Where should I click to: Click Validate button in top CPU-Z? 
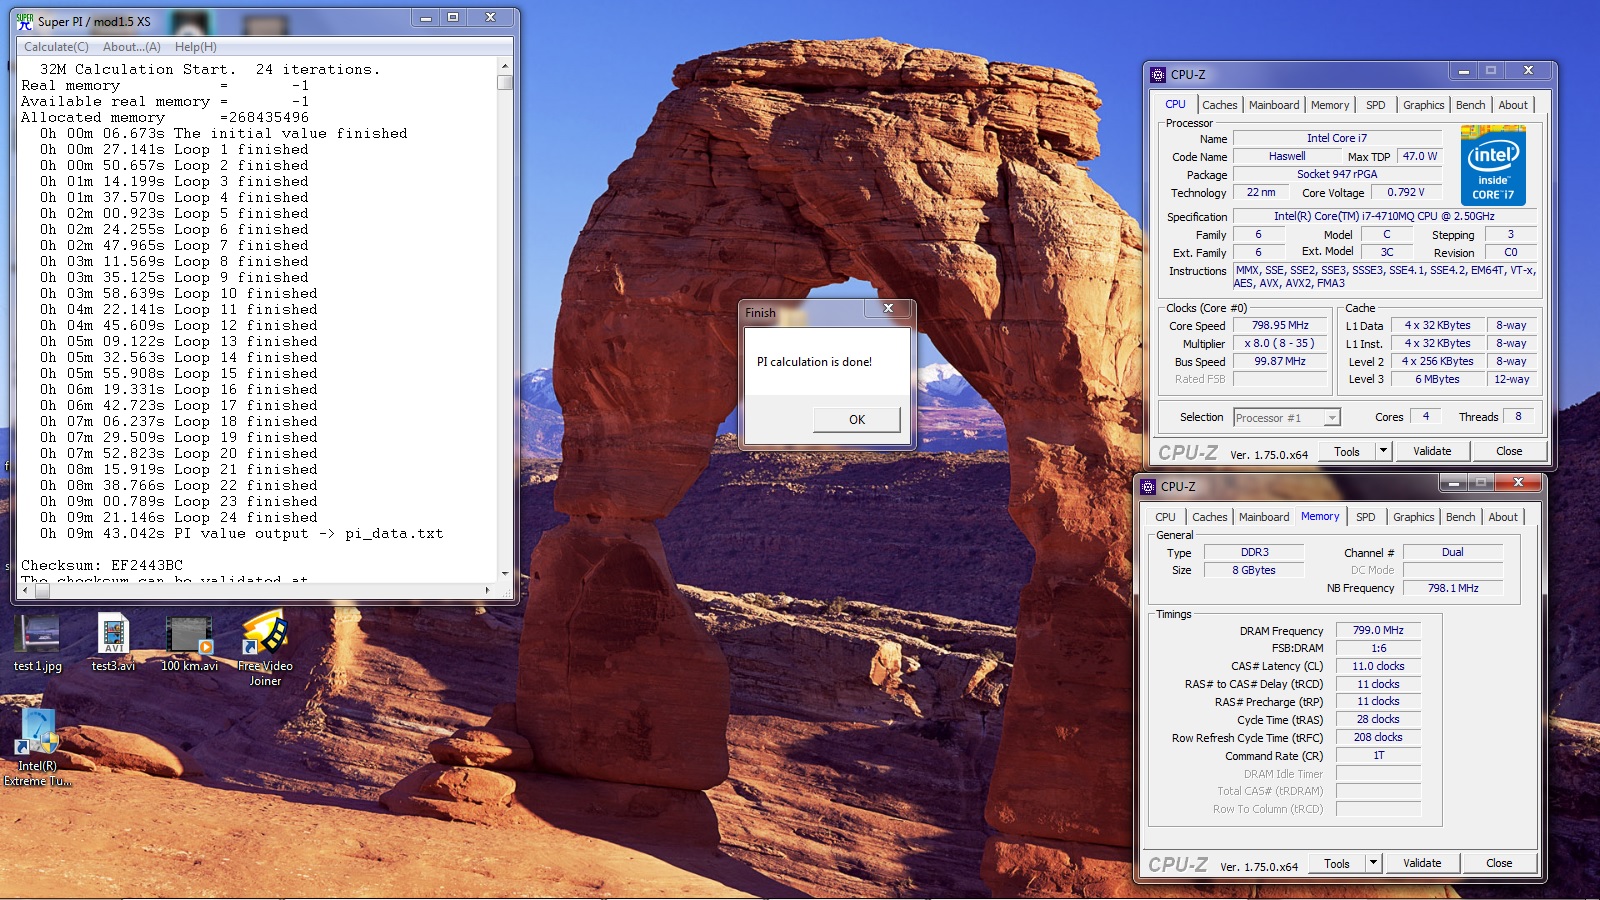pos(1432,451)
